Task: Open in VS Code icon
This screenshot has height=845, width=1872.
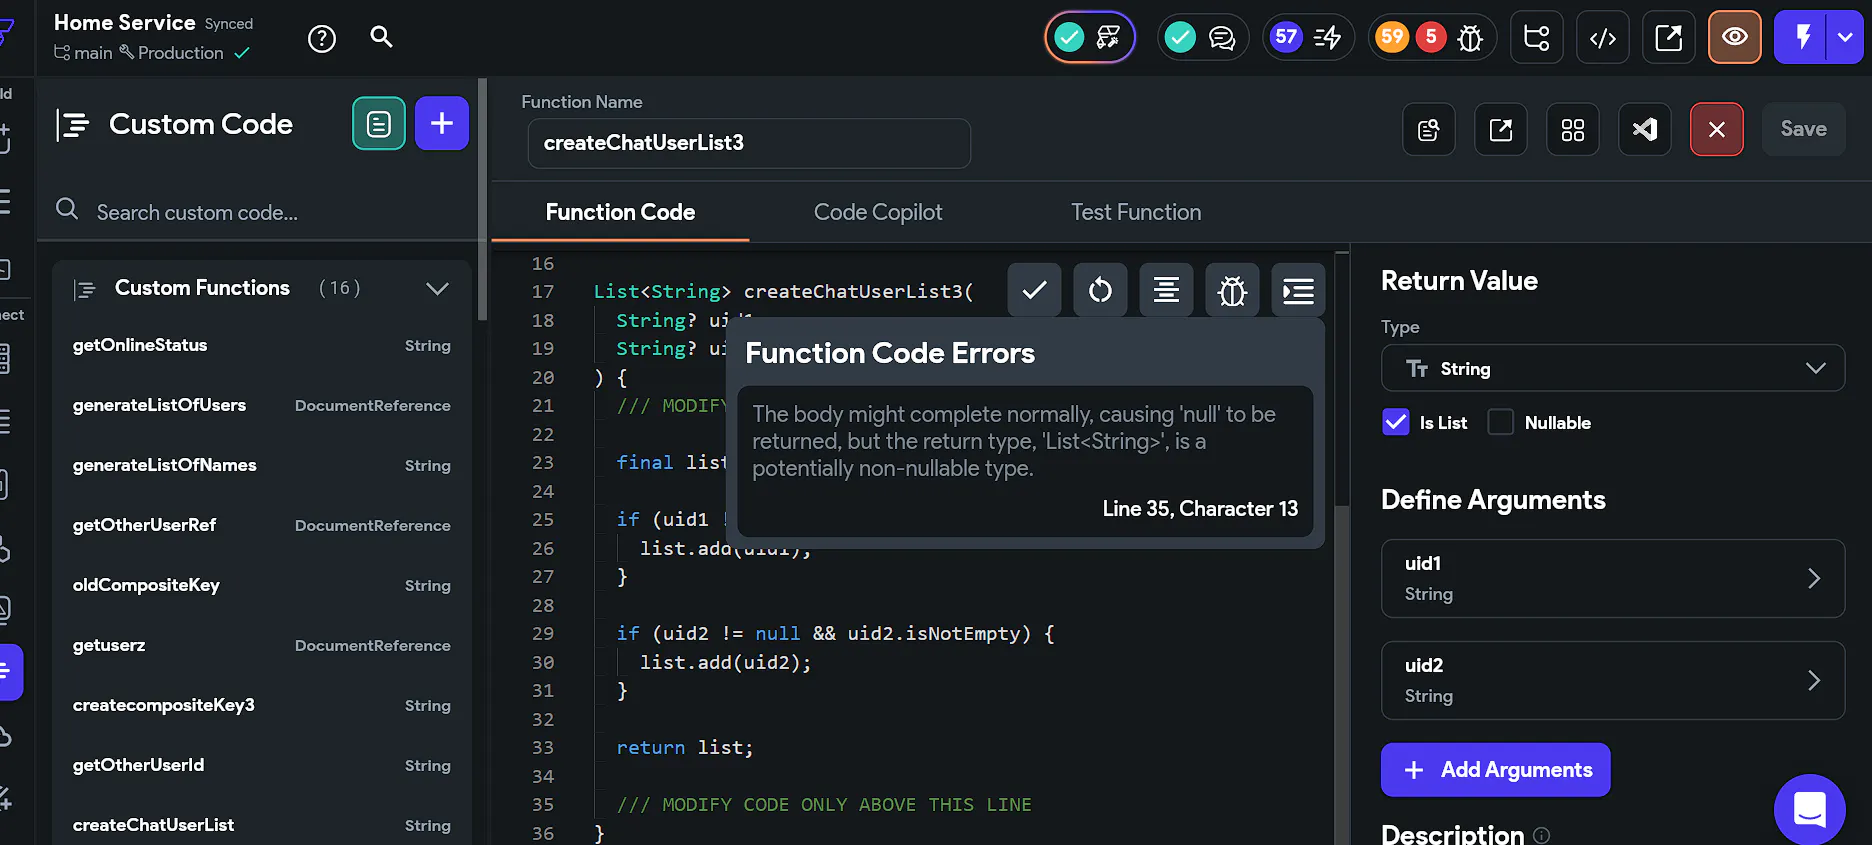Action: pos(1645,129)
